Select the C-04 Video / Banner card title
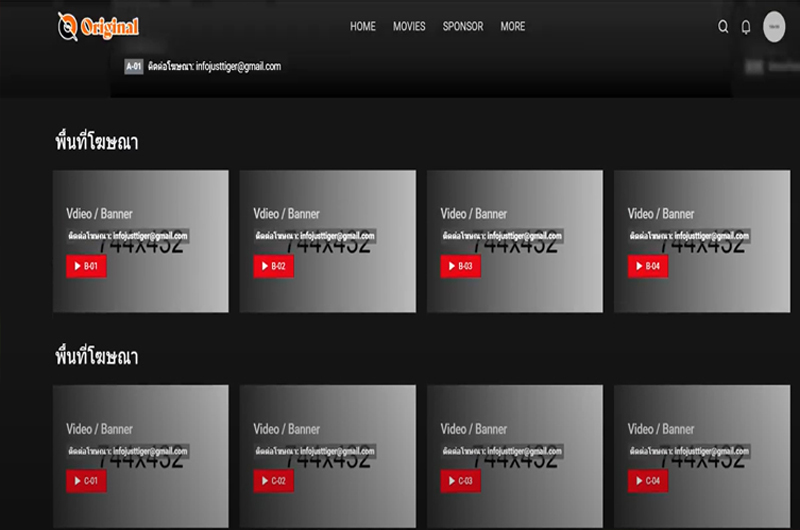Viewport: 800px width, 530px height. tap(660, 429)
